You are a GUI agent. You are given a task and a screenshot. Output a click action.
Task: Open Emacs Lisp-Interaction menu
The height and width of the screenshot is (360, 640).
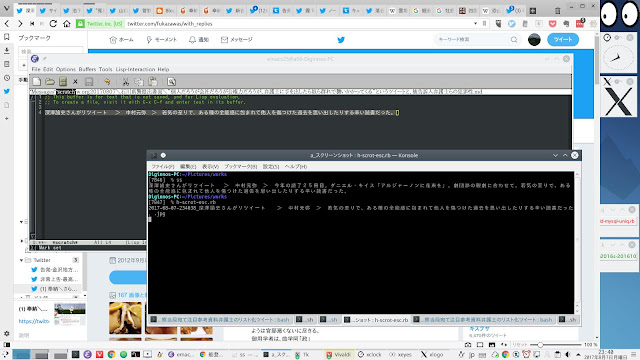pos(135,69)
